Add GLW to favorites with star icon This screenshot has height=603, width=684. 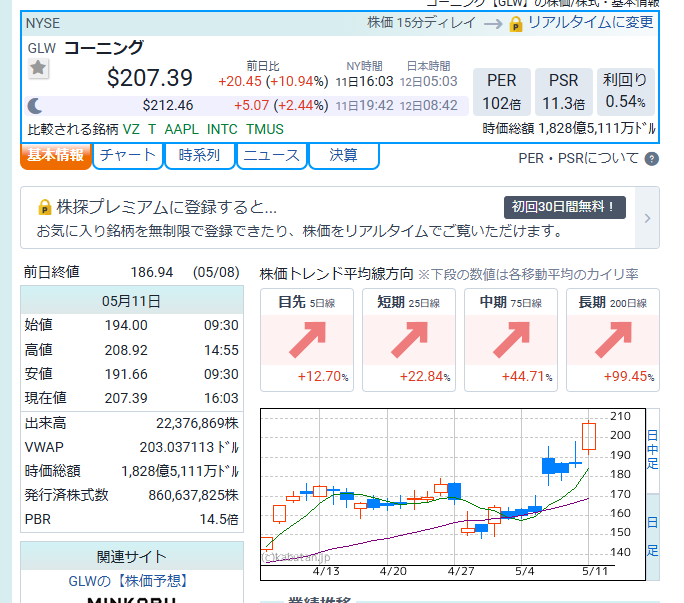38,69
